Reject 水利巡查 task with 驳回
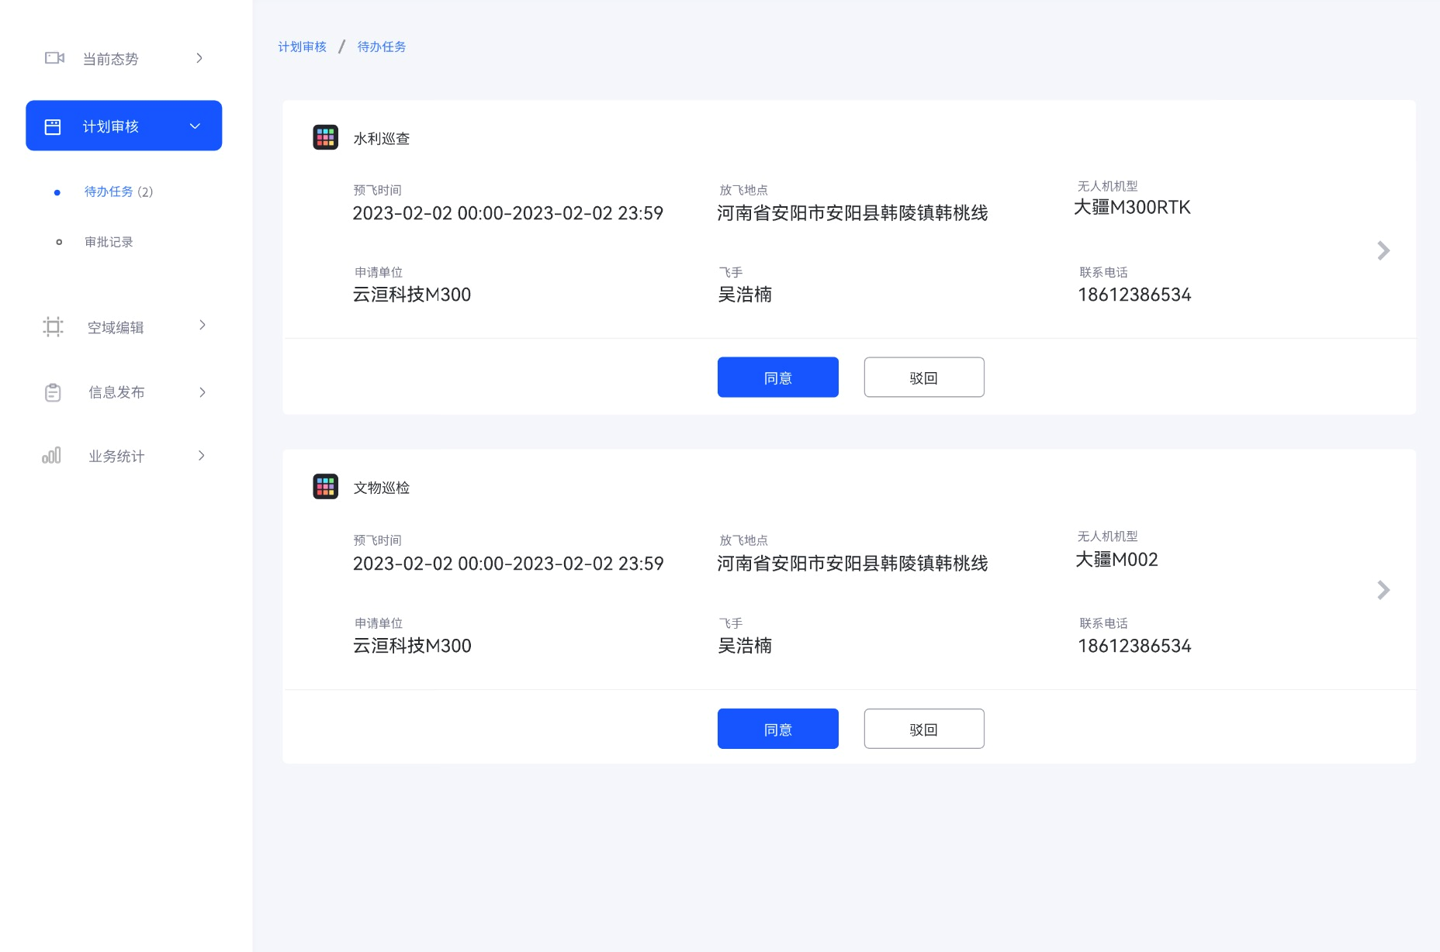1440x952 pixels. (923, 378)
